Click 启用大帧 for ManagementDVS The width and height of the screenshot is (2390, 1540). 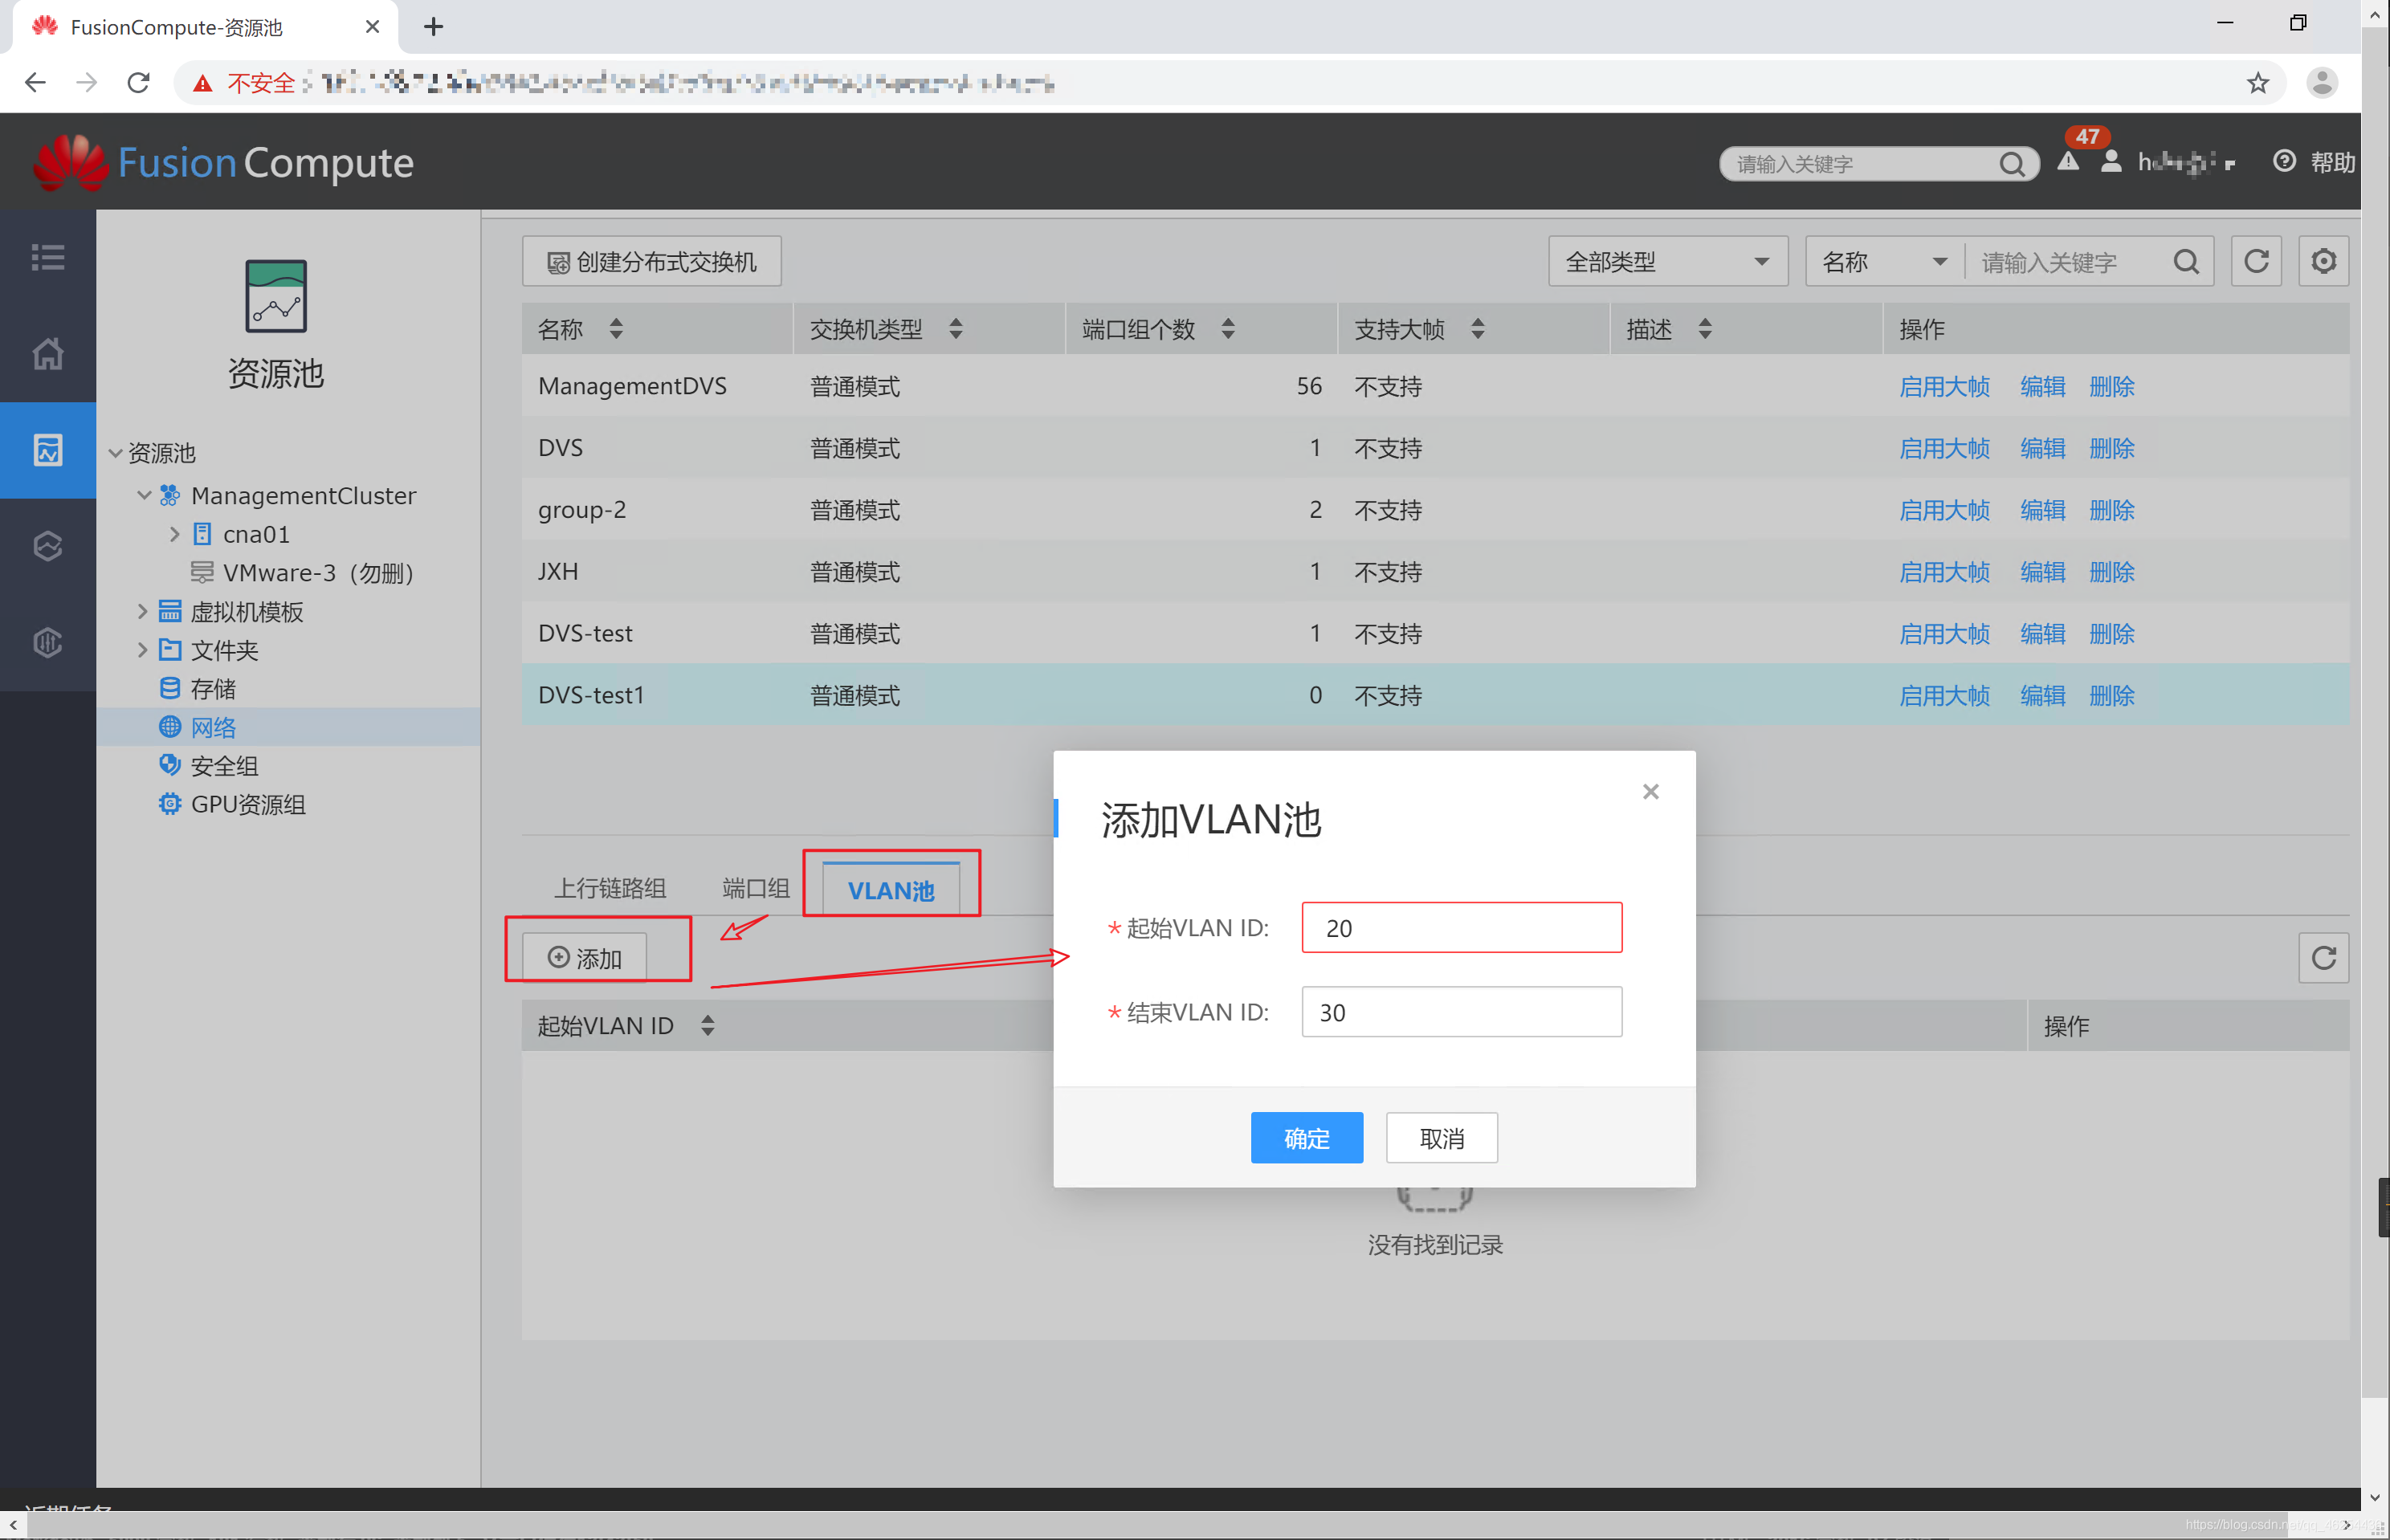click(x=1944, y=387)
